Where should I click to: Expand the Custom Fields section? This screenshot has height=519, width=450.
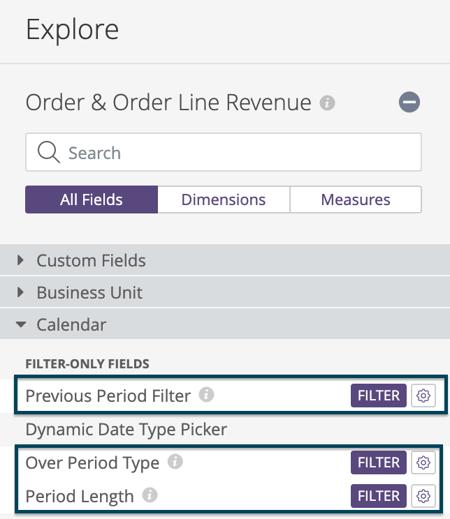point(225,260)
